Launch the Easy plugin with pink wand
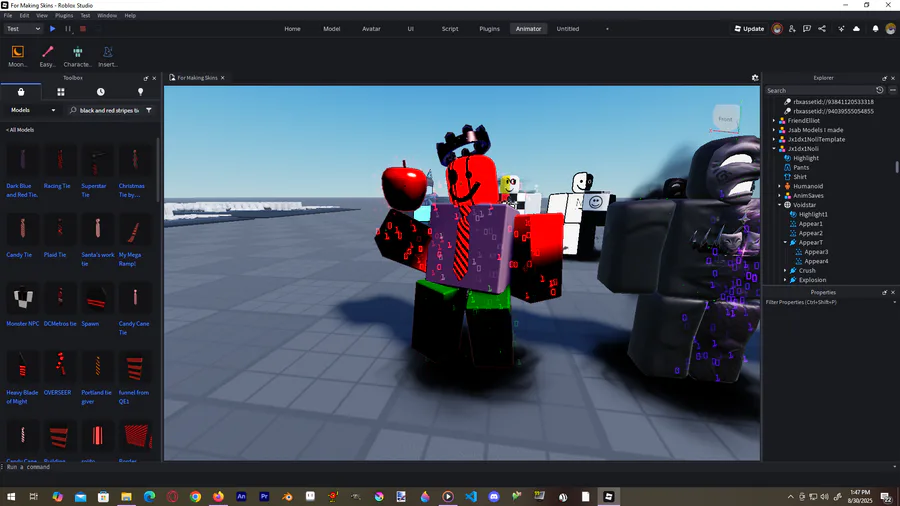 [x=48, y=56]
